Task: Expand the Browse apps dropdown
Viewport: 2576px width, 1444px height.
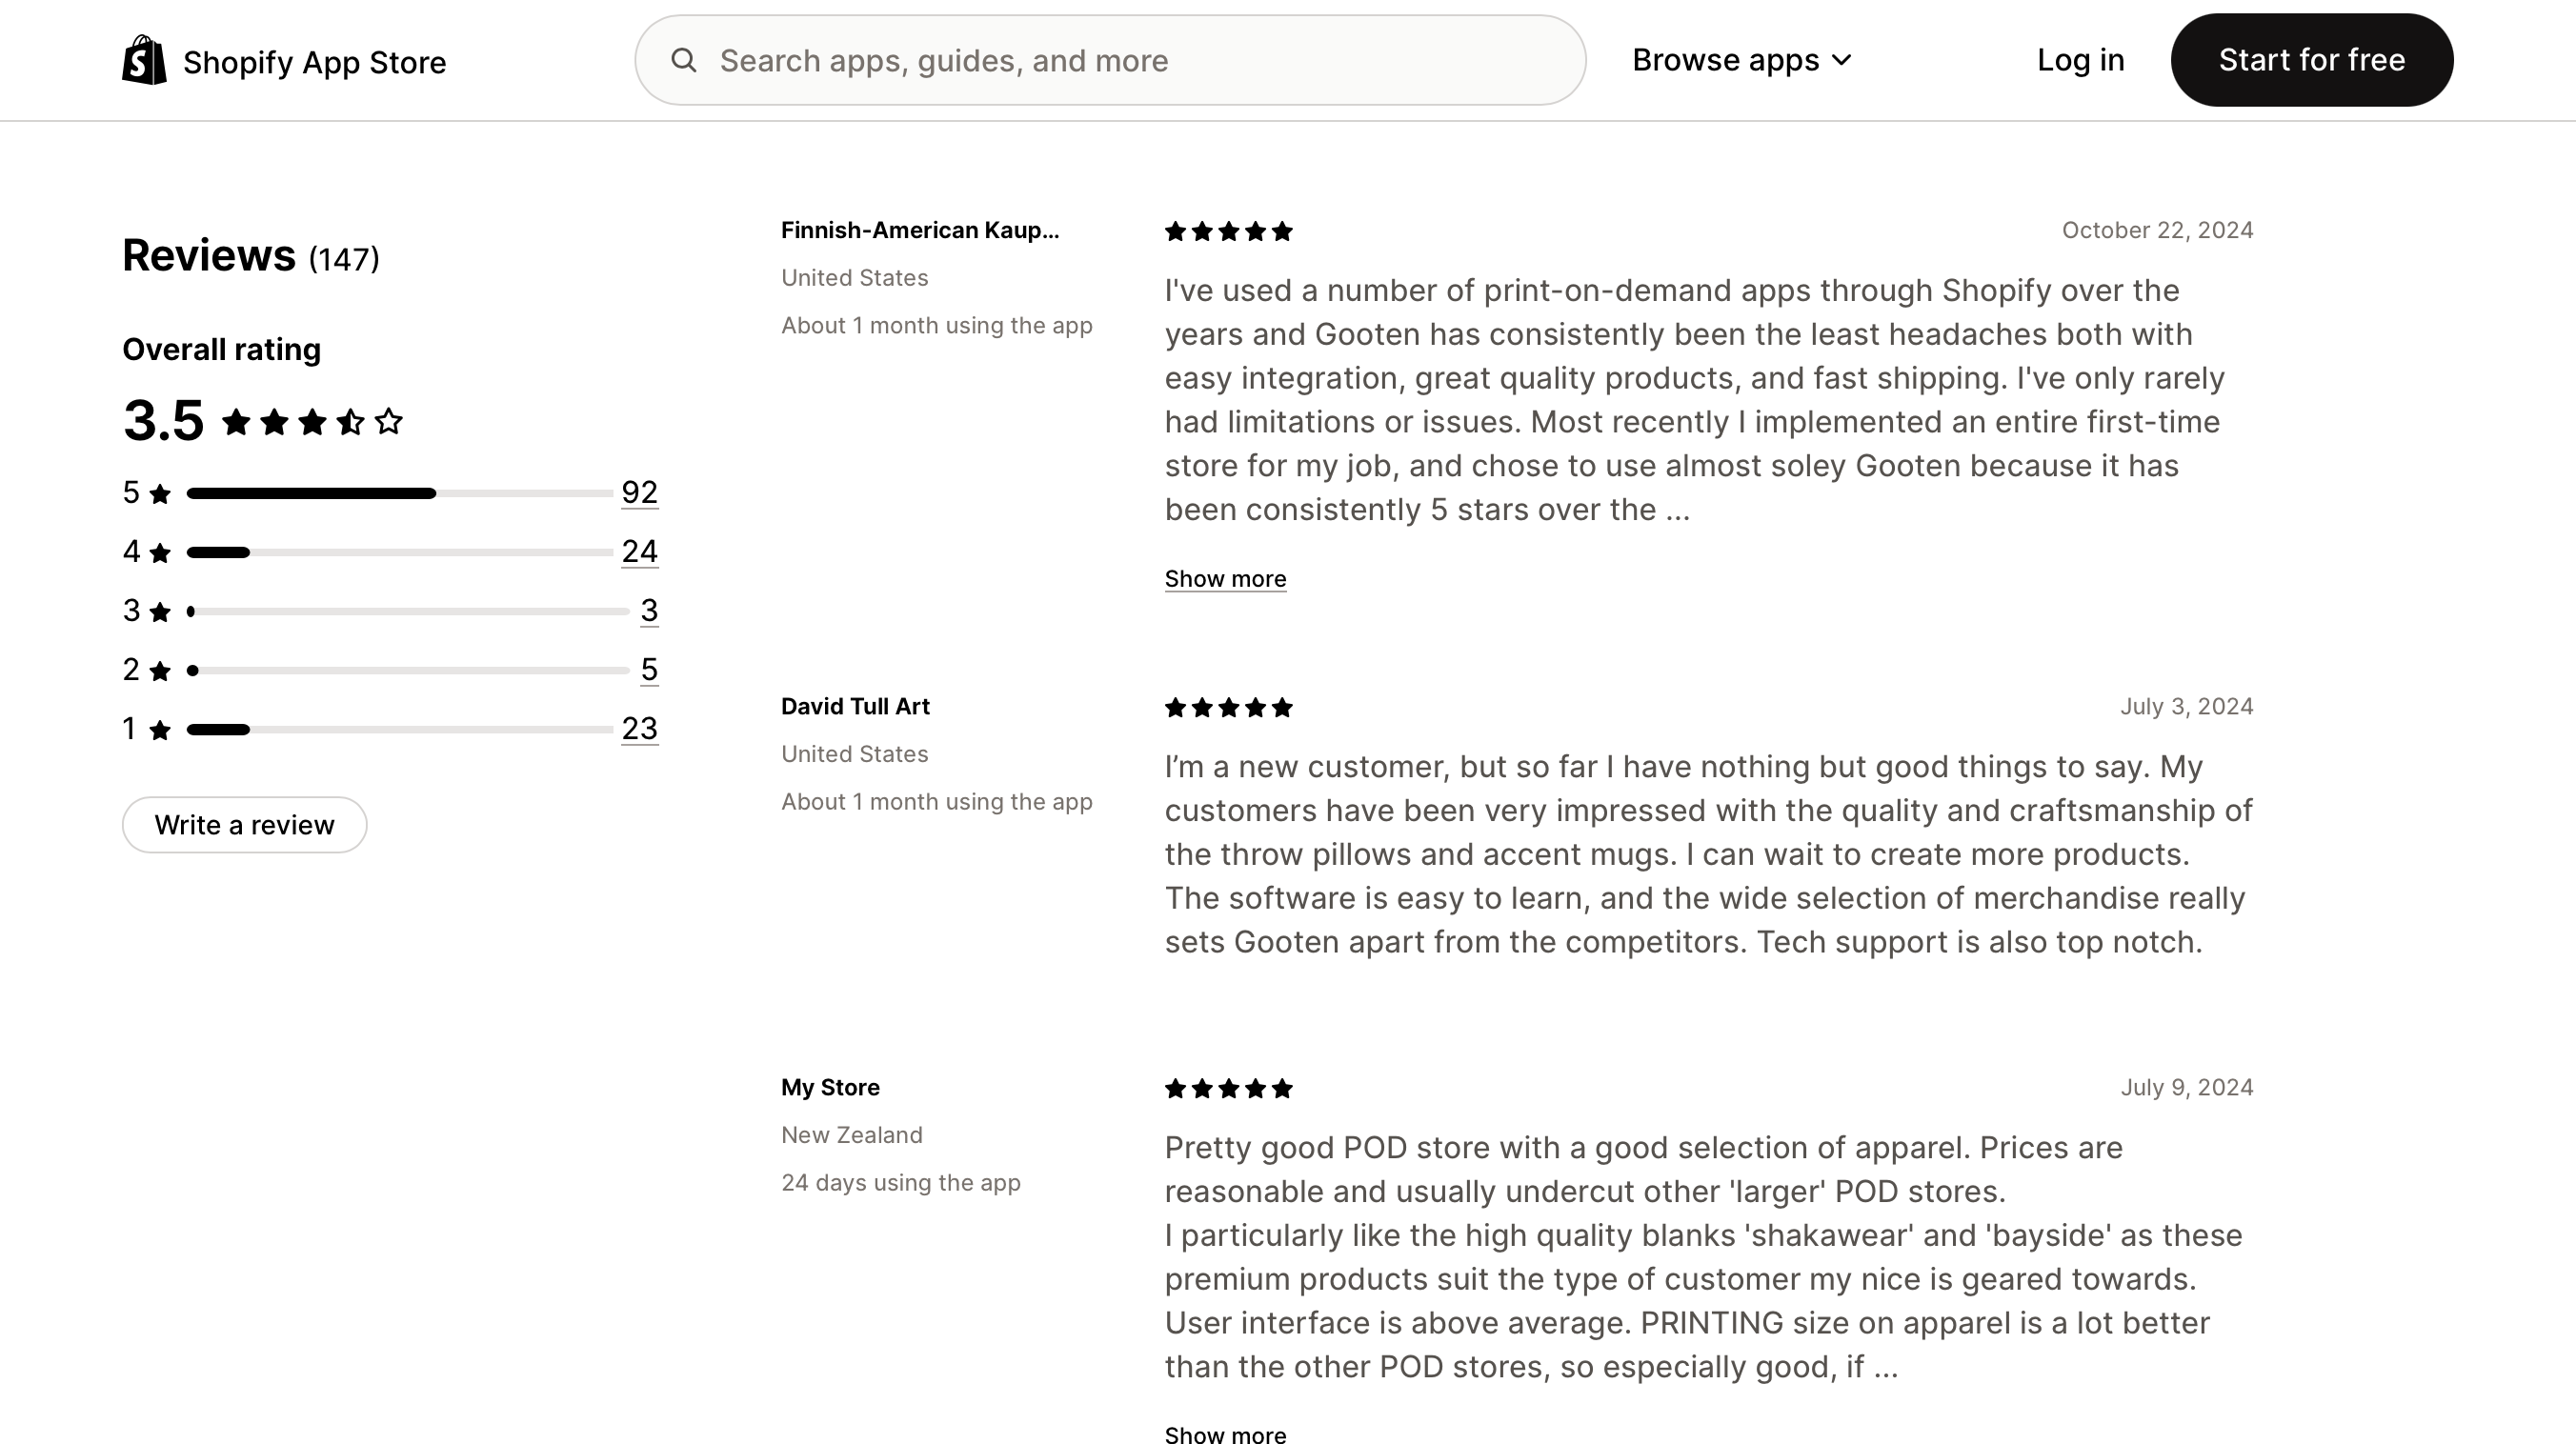Action: click(x=1741, y=60)
